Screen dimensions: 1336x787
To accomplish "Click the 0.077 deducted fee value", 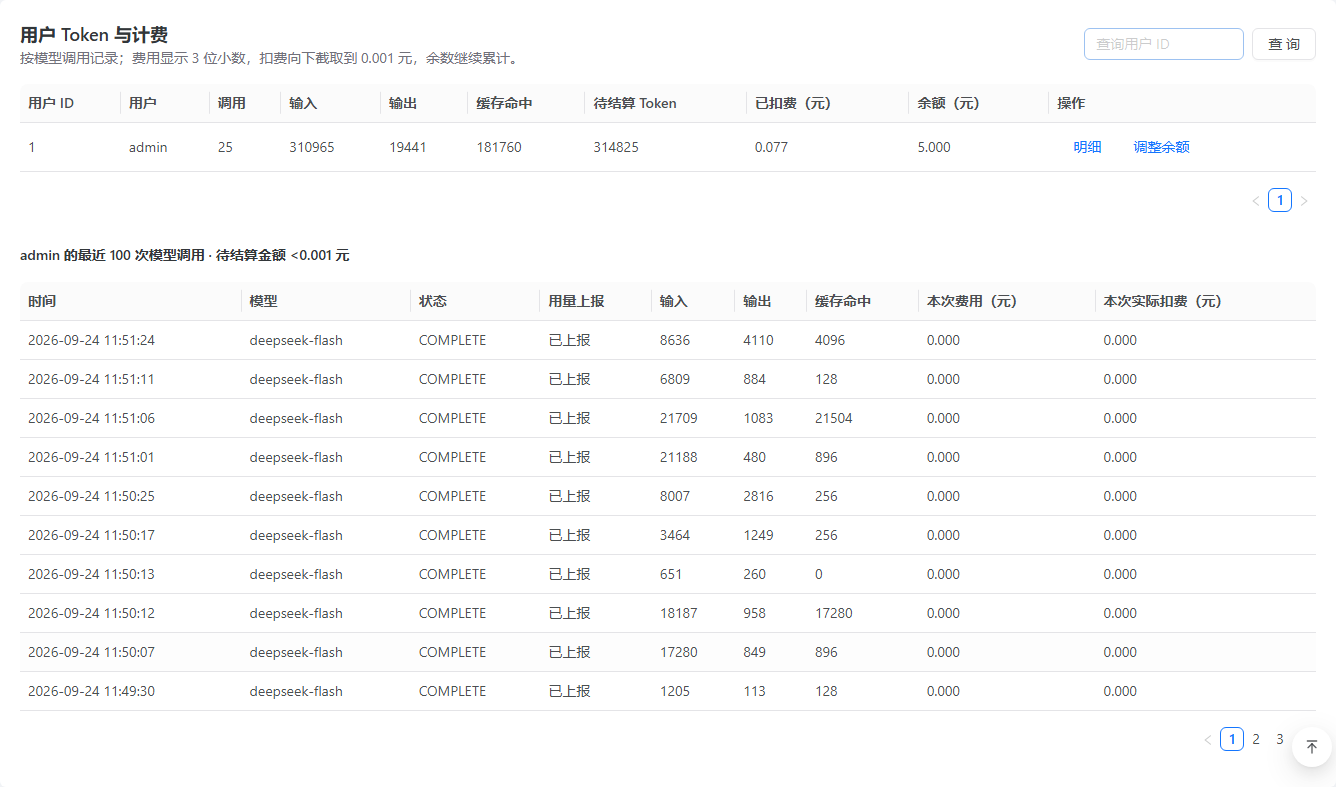I will click(771, 147).
